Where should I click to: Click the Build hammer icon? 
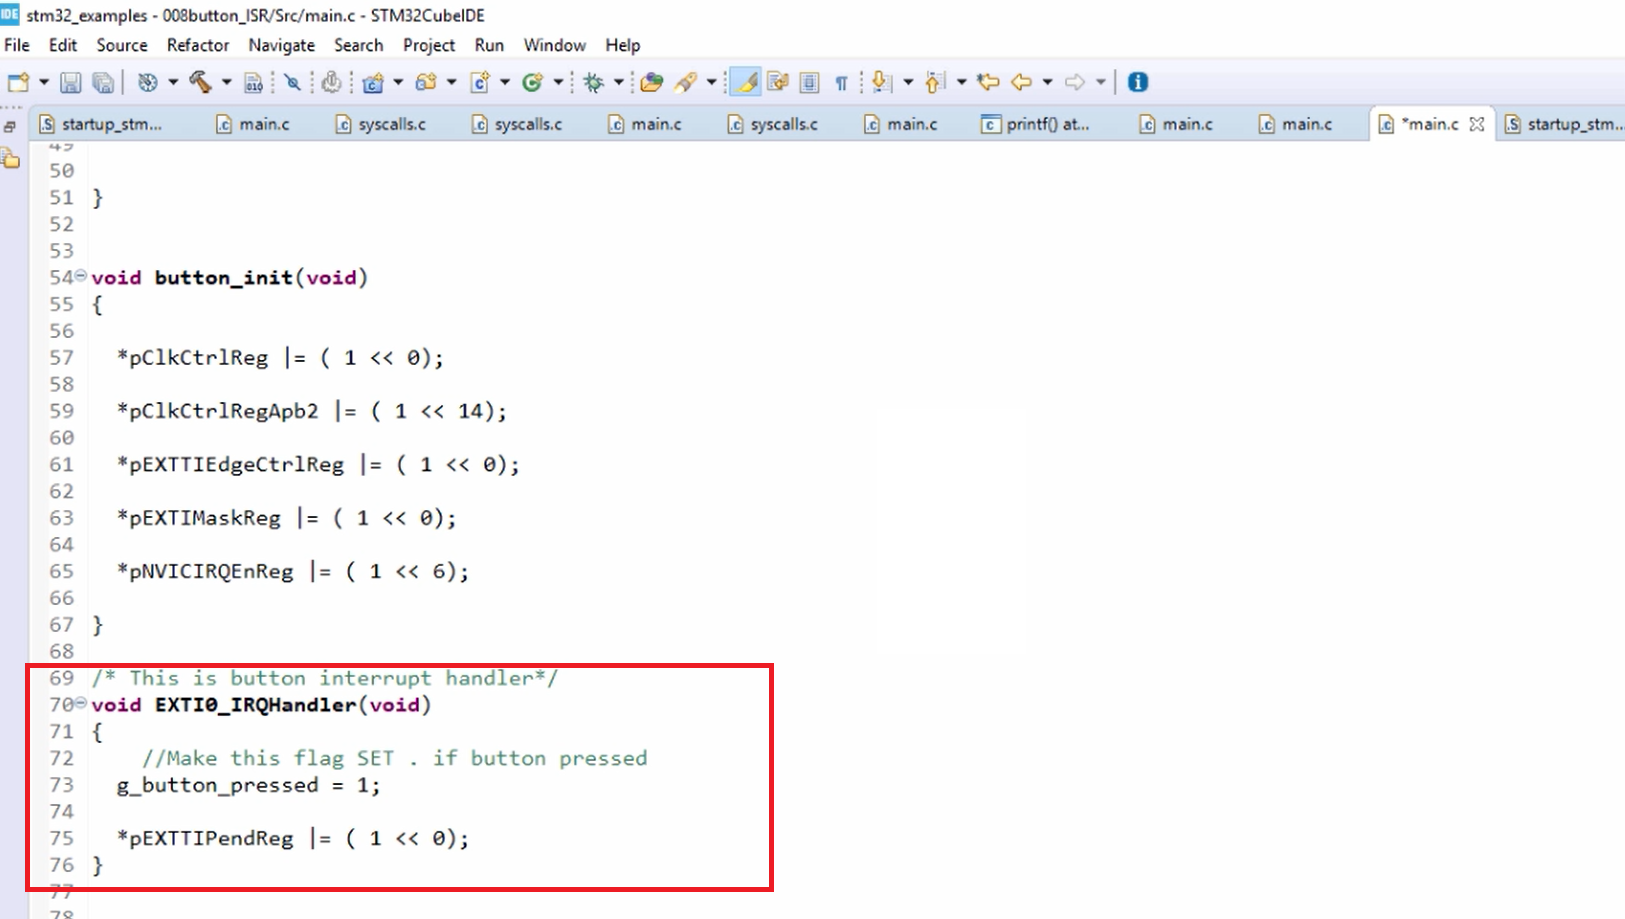(200, 83)
